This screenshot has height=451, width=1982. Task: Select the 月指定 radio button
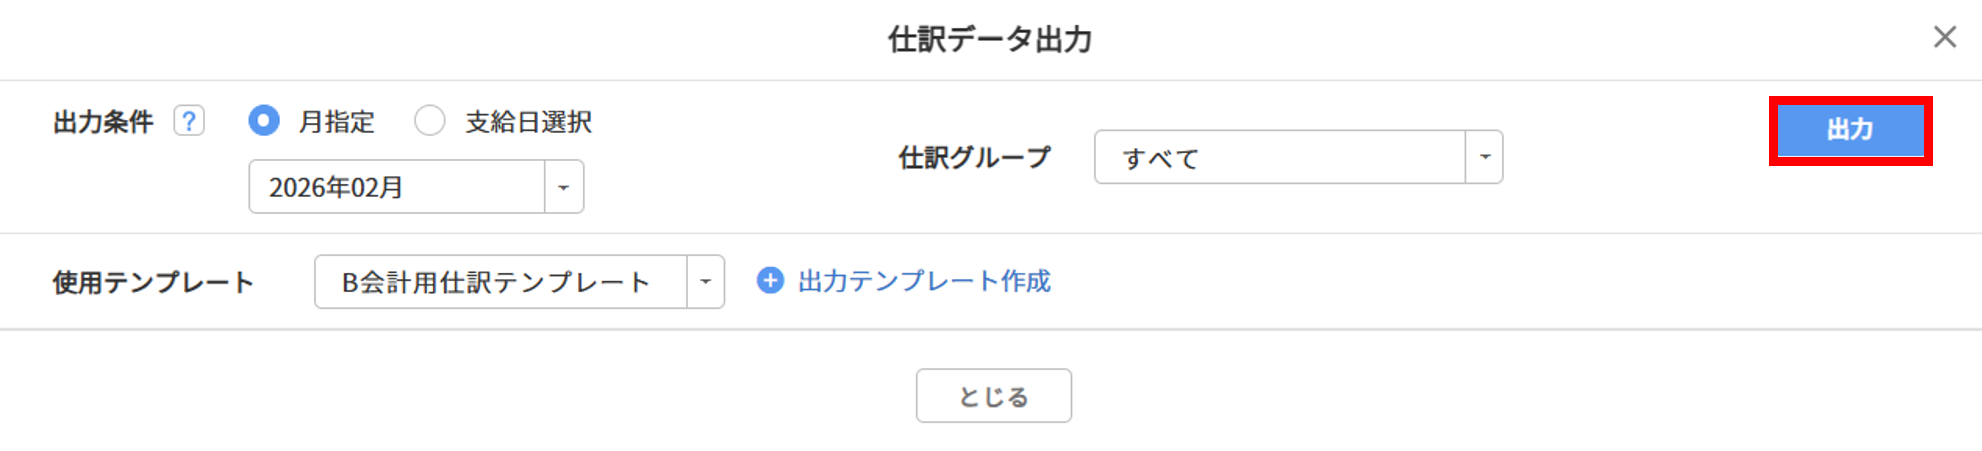(x=264, y=121)
